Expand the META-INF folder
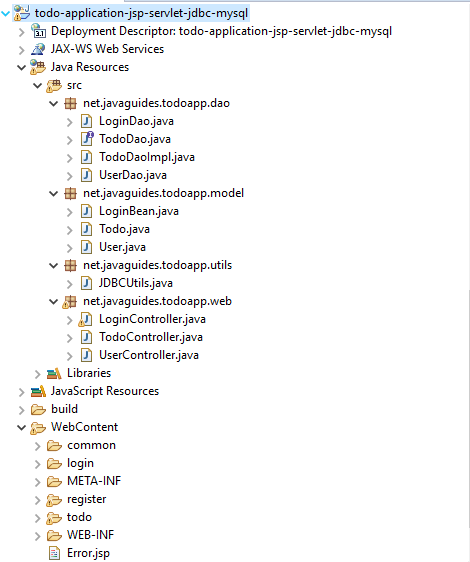This screenshot has width=470, height=562. [38, 482]
